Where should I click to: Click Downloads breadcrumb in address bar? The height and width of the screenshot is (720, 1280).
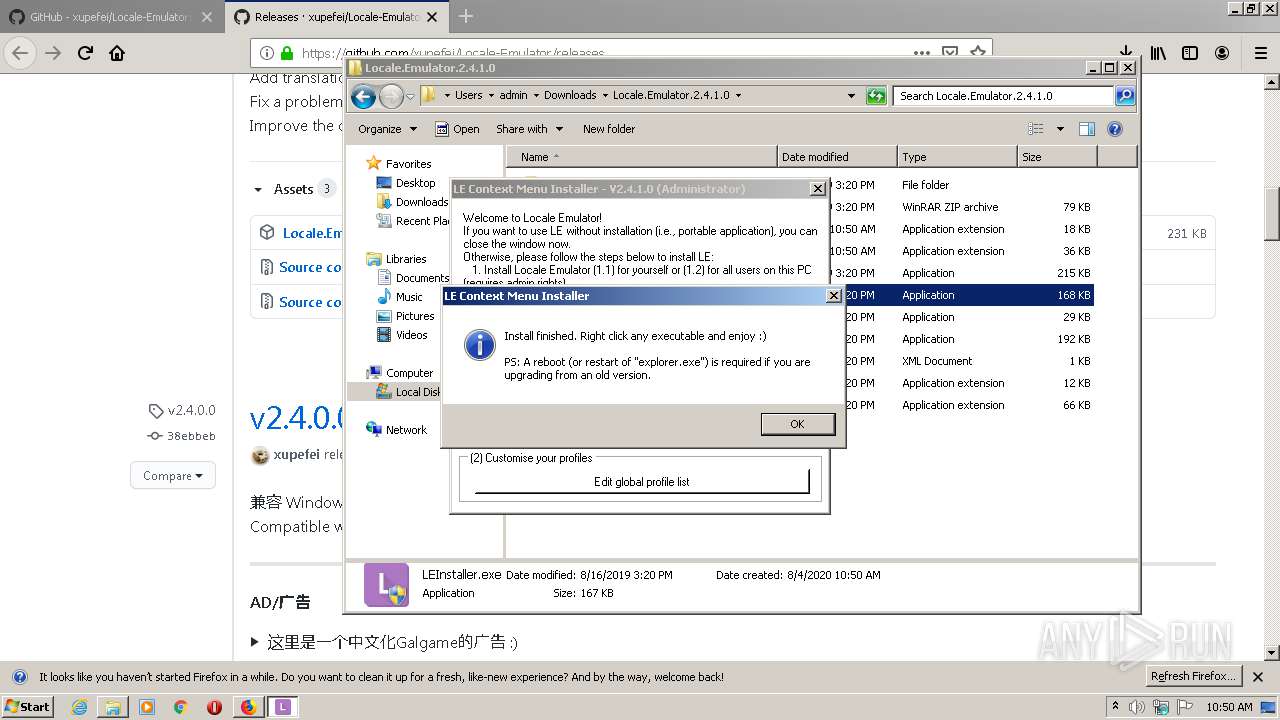pos(570,96)
